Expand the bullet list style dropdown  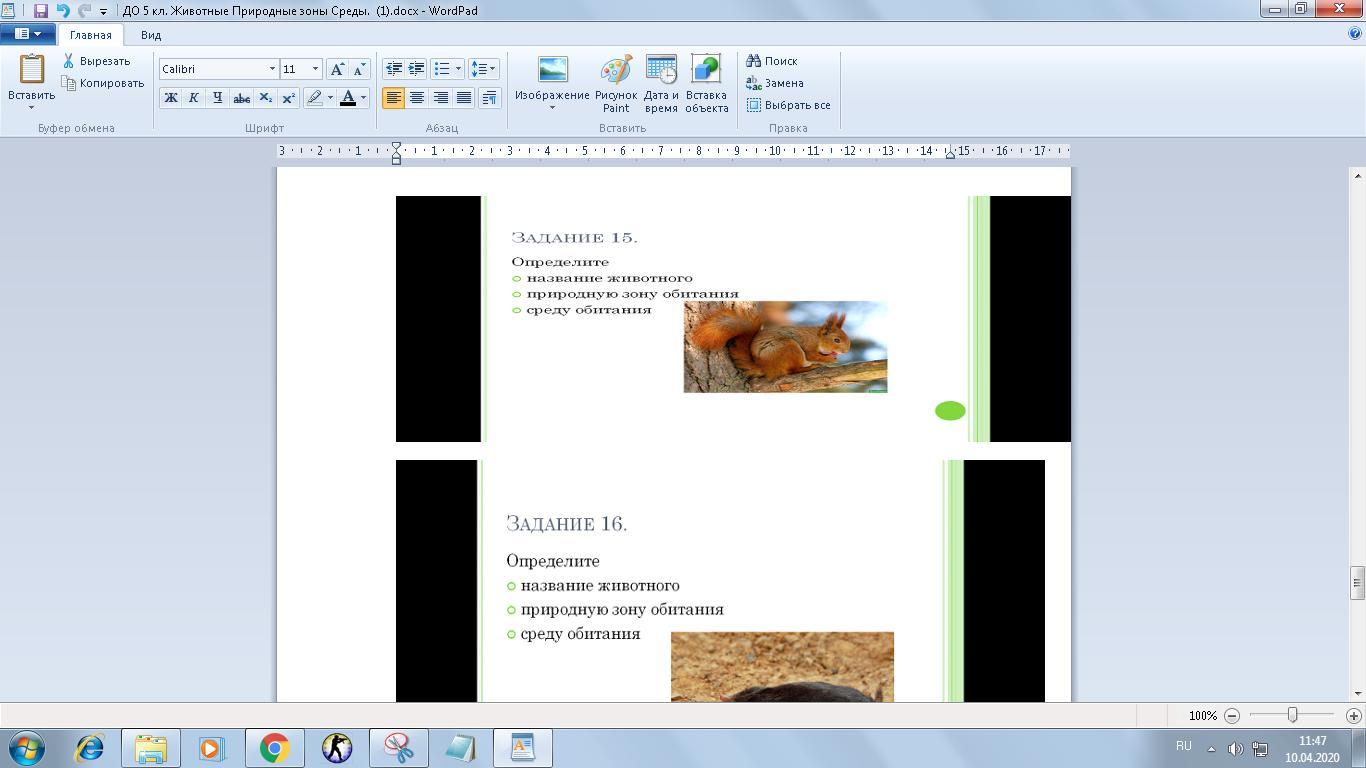coord(458,69)
